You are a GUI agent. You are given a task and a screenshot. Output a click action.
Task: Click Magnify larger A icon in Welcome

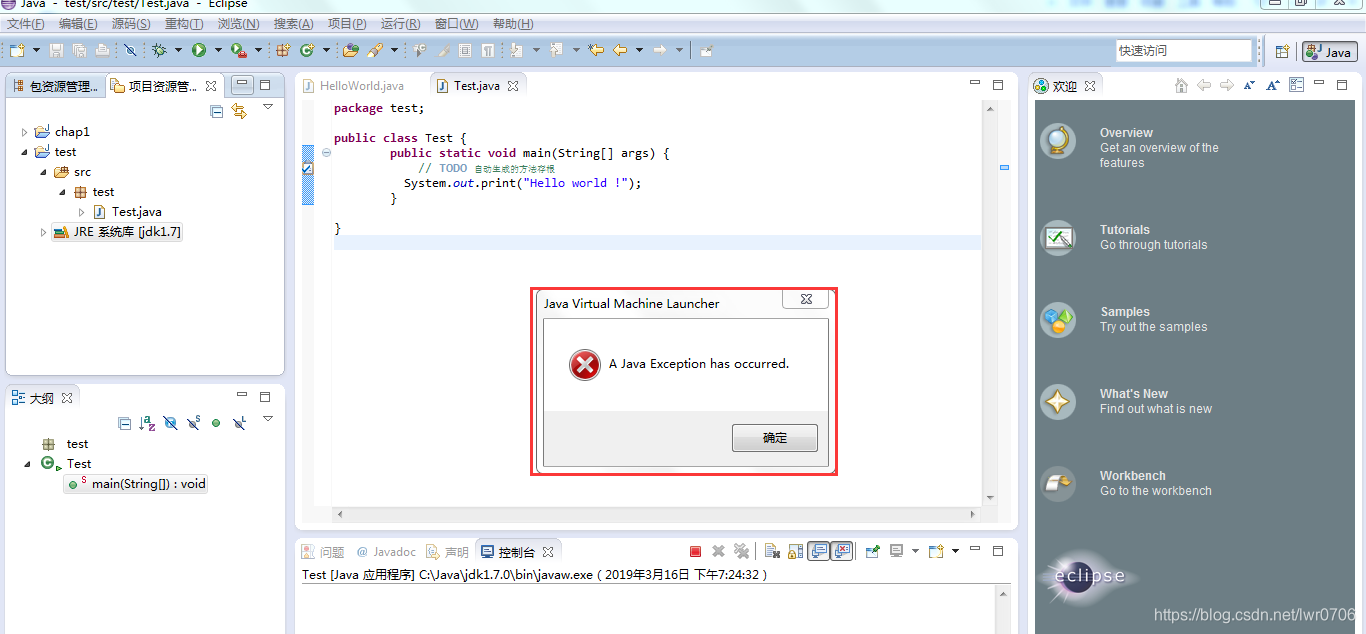(1273, 86)
